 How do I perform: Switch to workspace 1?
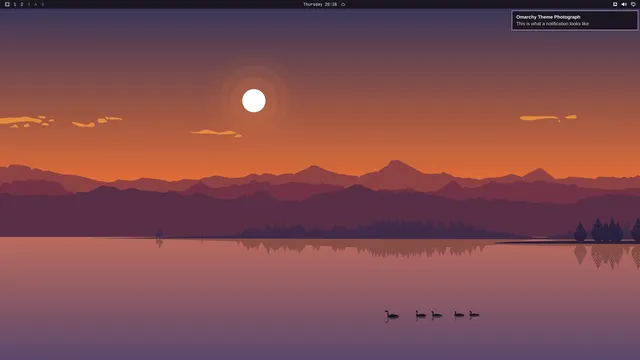15,4
